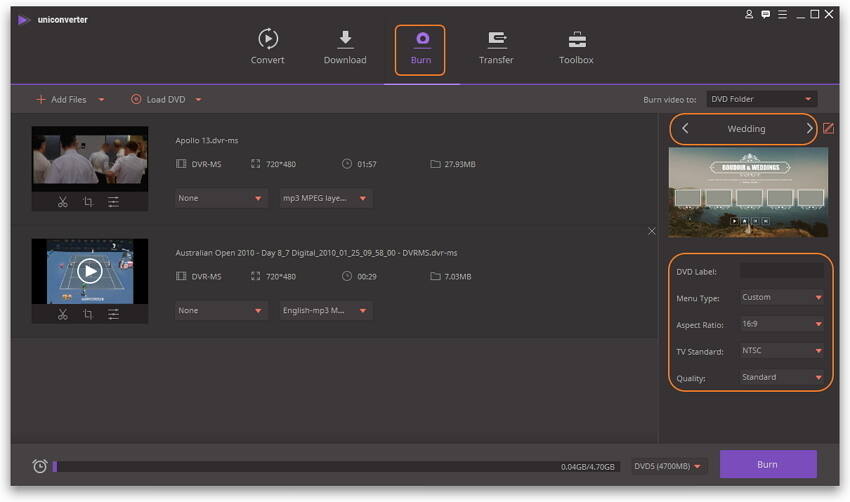Screen dimensions: 850x502
Task: Open subtitle None dropdown for Australian Open
Action: pos(221,311)
